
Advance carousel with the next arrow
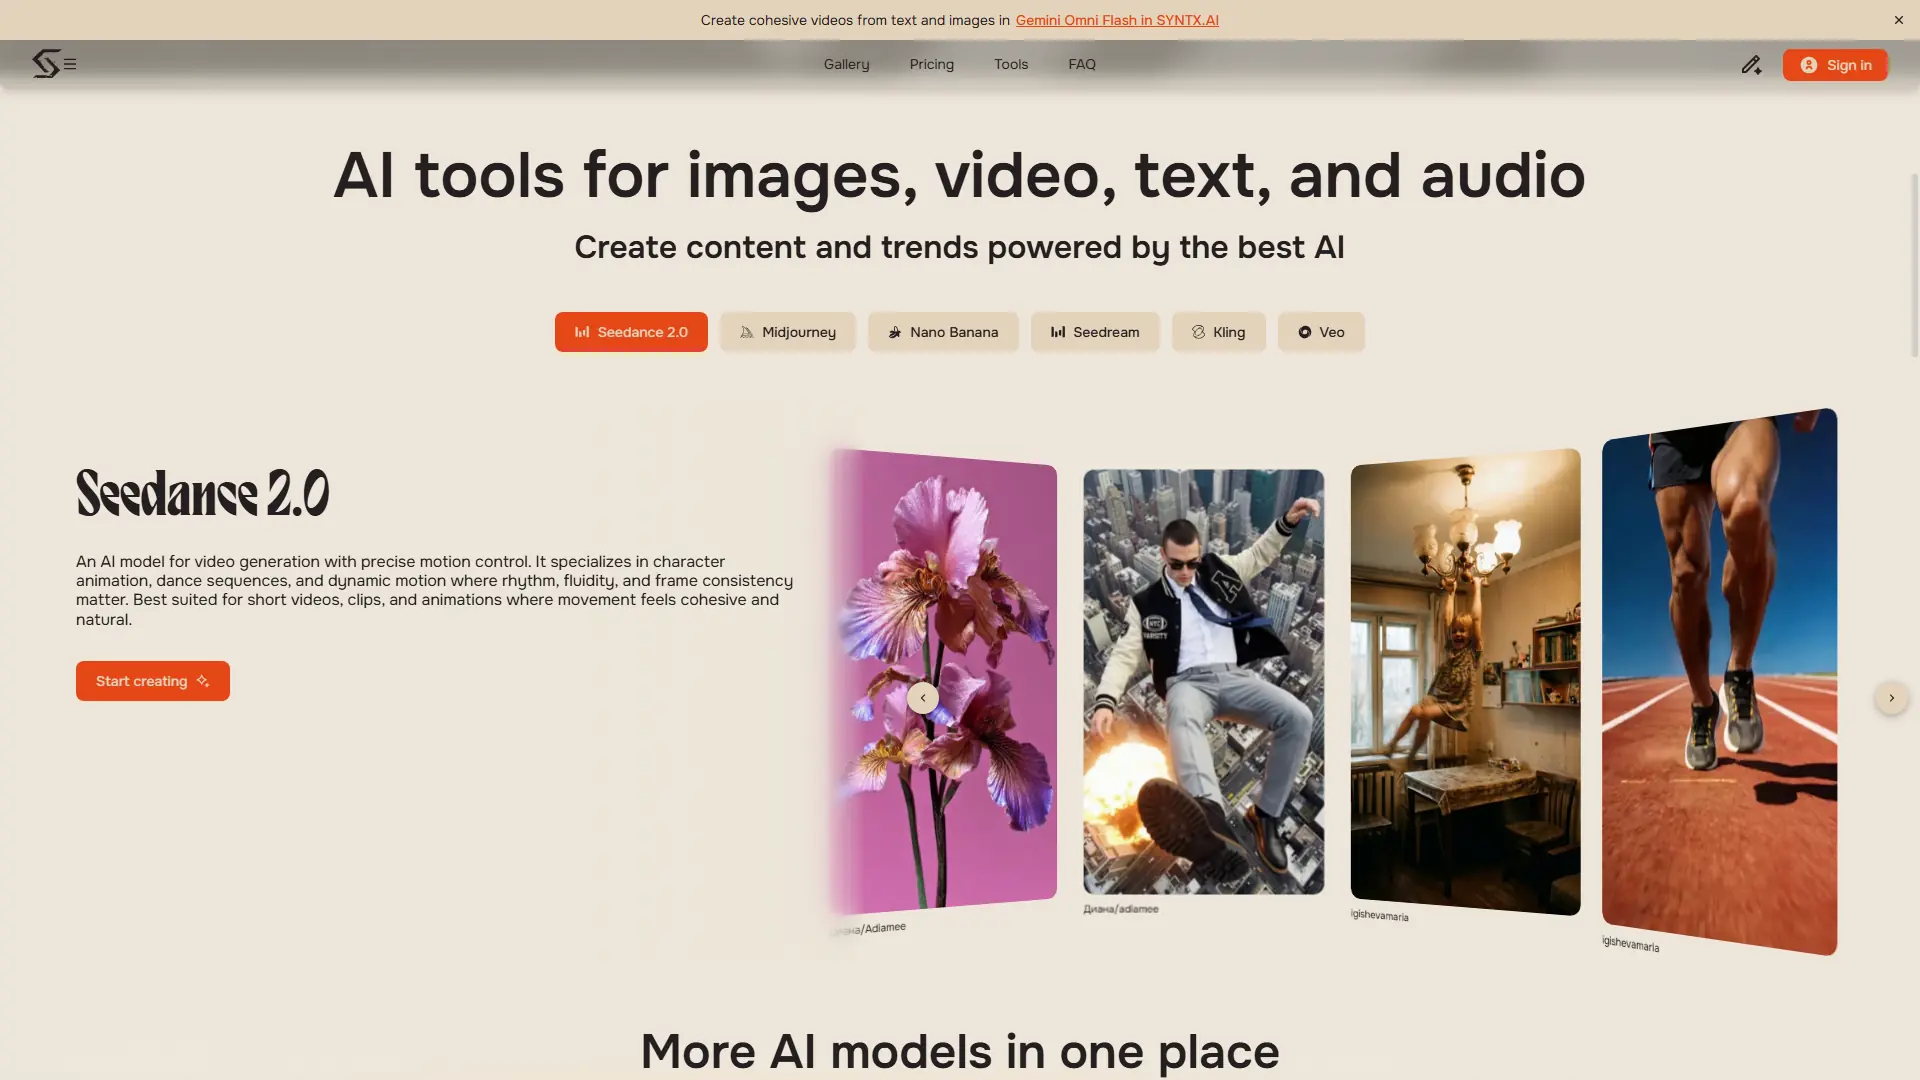click(x=1891, y=698)
